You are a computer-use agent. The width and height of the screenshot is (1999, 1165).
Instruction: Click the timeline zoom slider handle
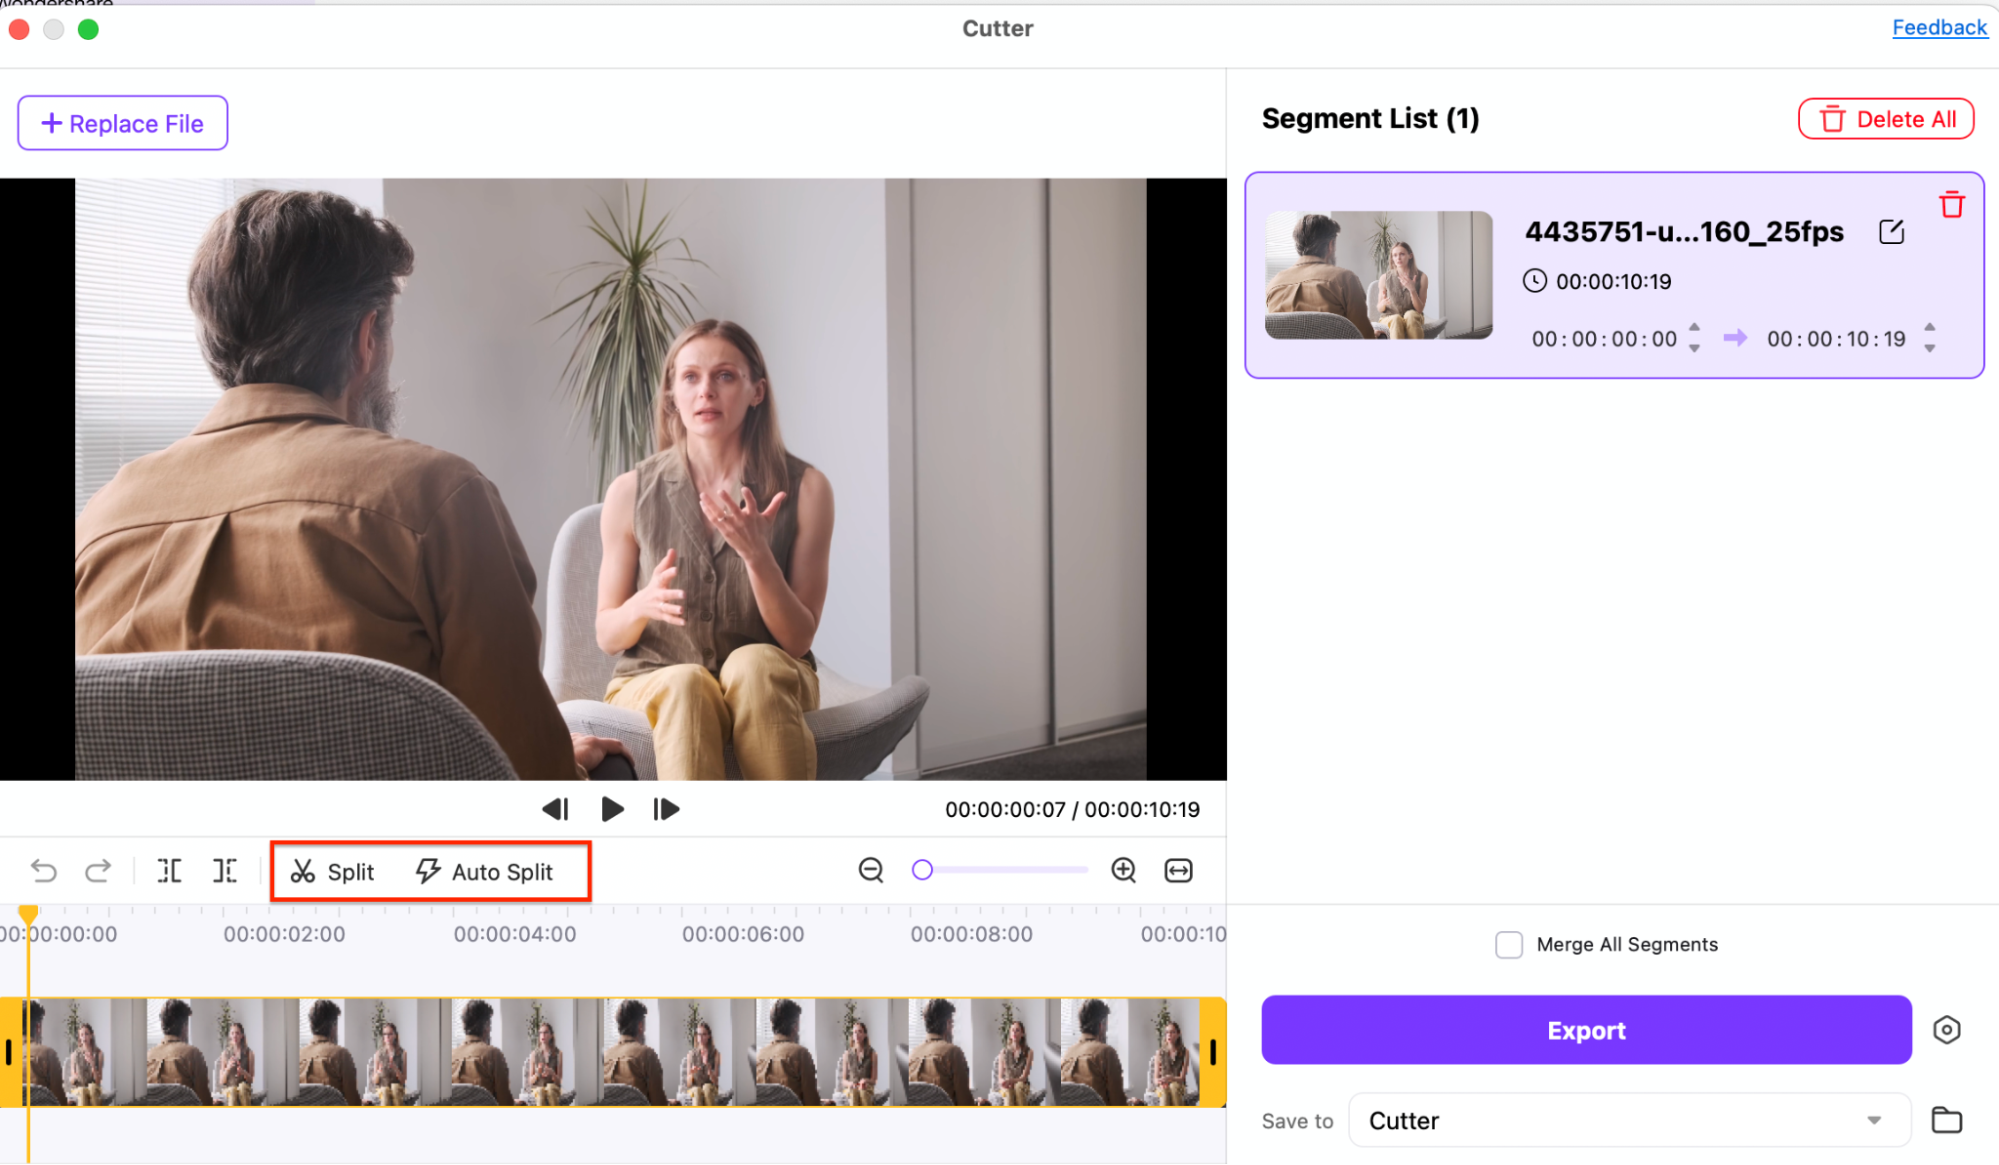(x=922, y=870)
